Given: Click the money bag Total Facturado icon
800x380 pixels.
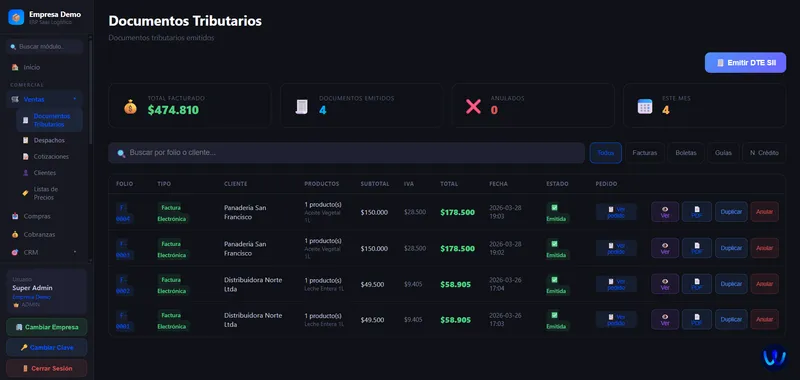Looking at the screenshot, I should tap(130, 106).
